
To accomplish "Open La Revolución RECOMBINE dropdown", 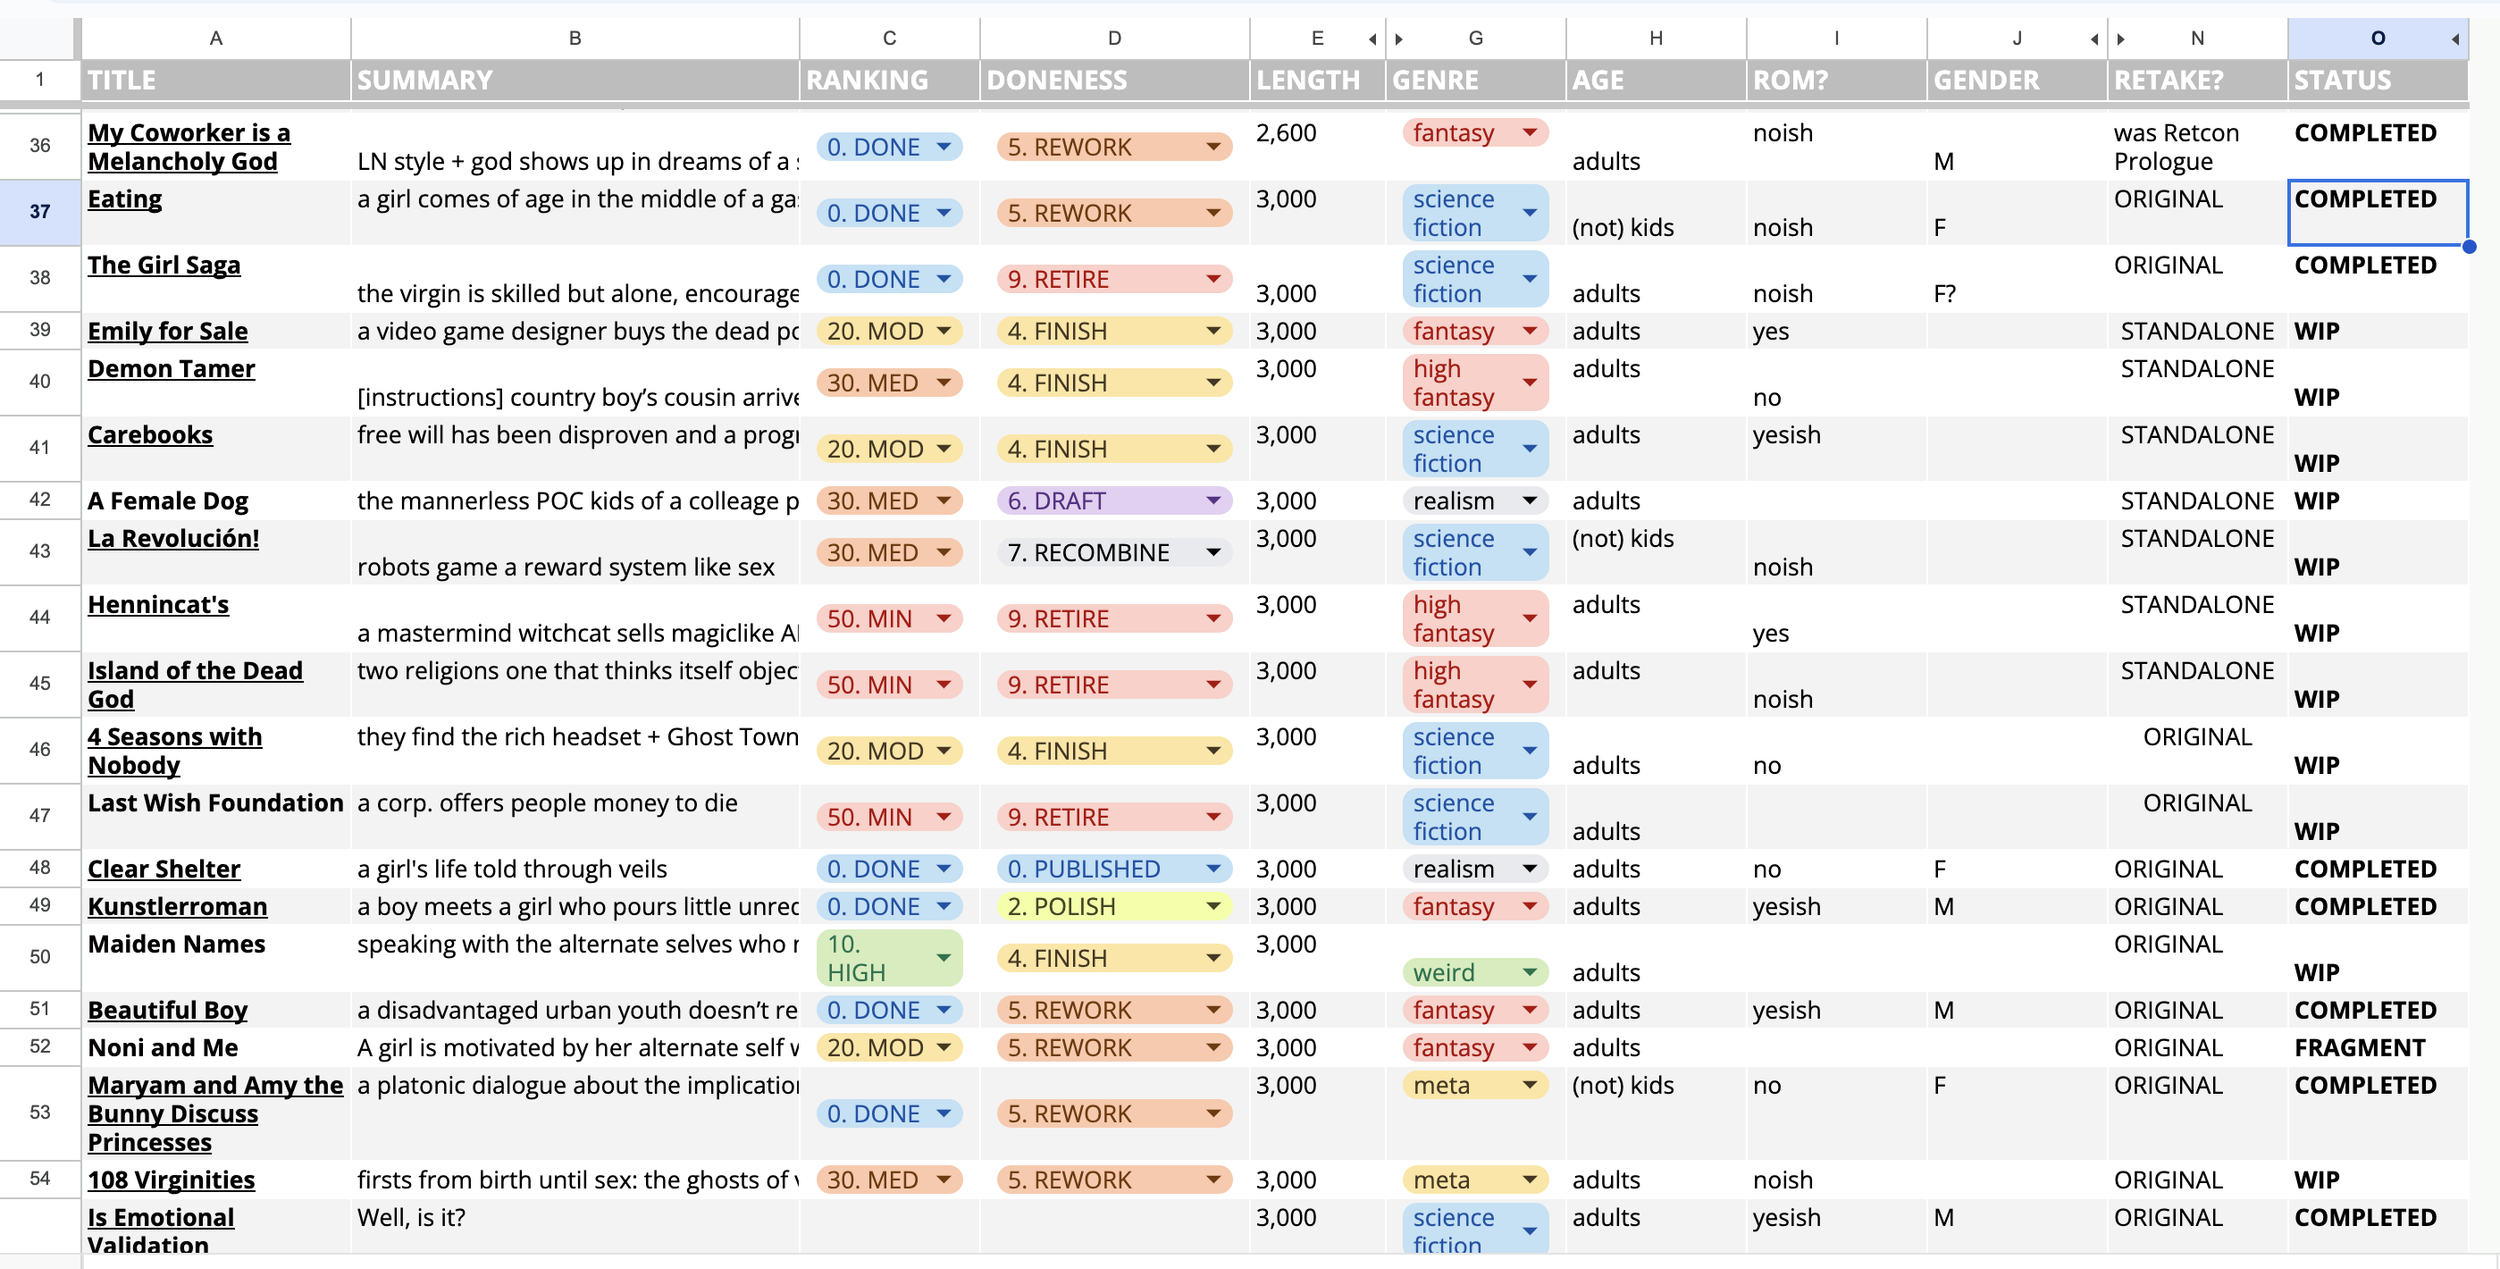I will click(1212, 553).
